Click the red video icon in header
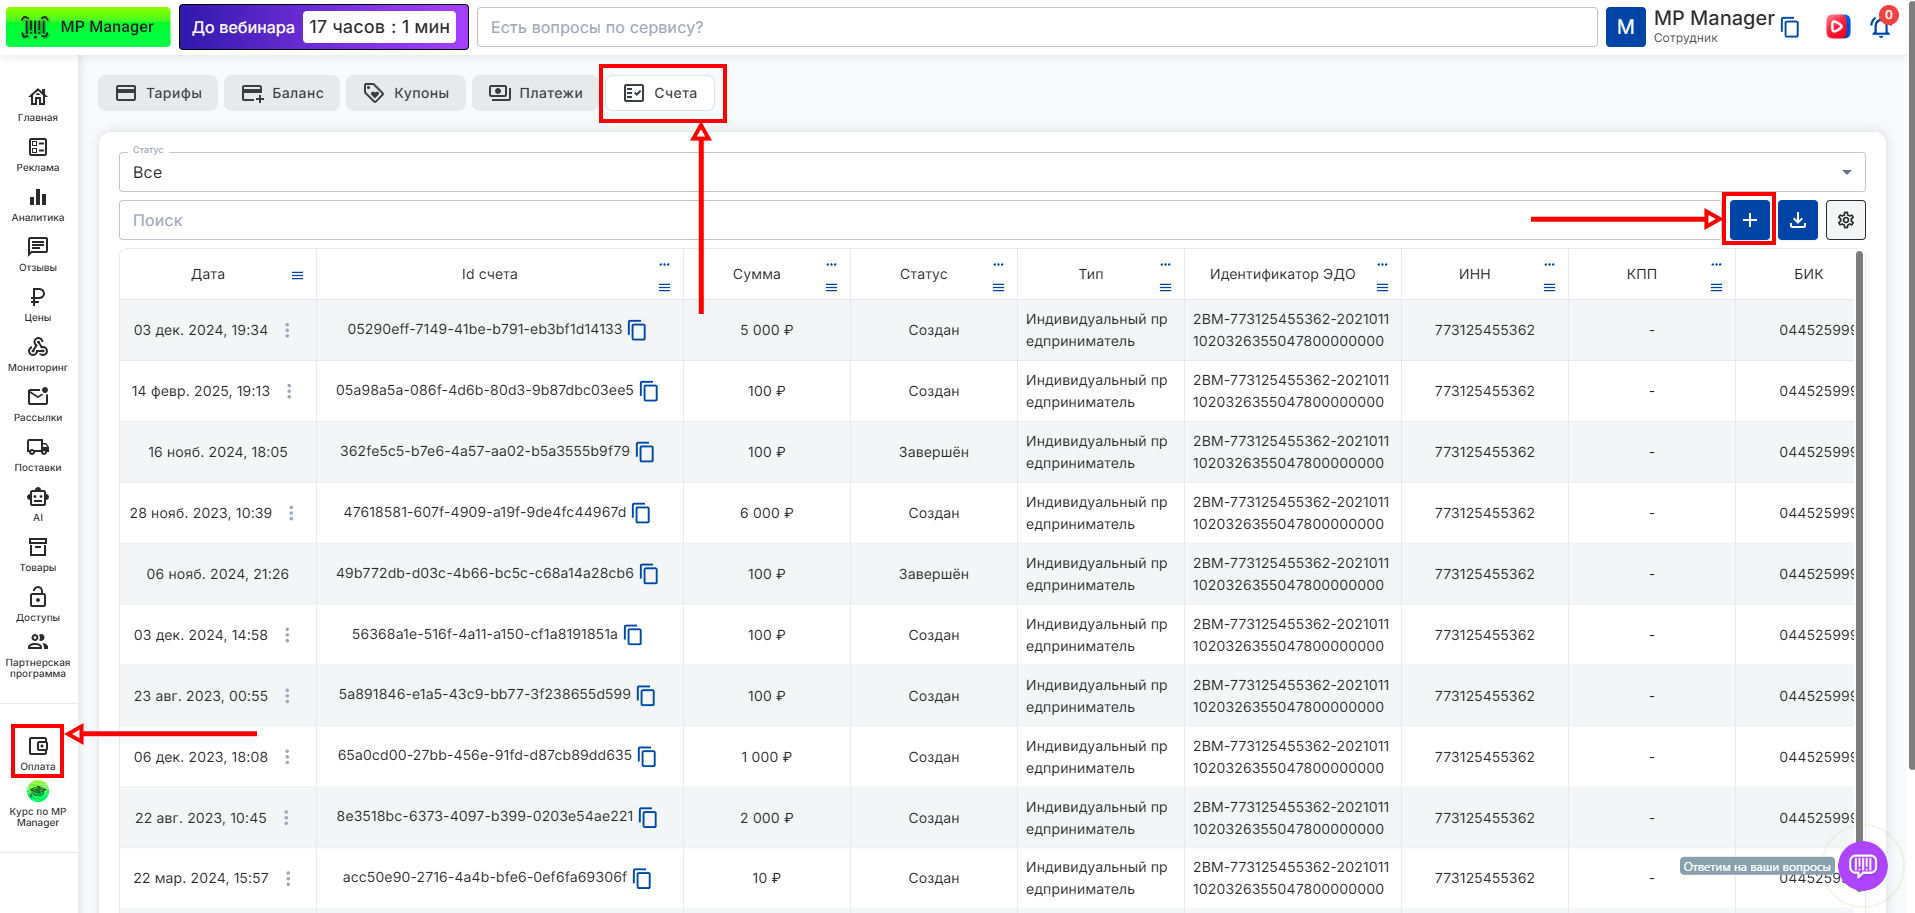 (x=1837, y=27)
